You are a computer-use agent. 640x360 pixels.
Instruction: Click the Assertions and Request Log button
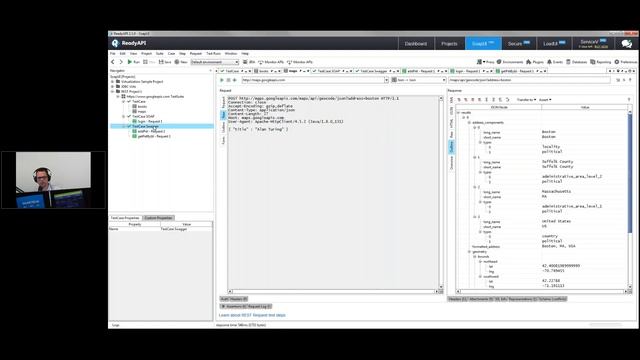click(x=246, y=306)
